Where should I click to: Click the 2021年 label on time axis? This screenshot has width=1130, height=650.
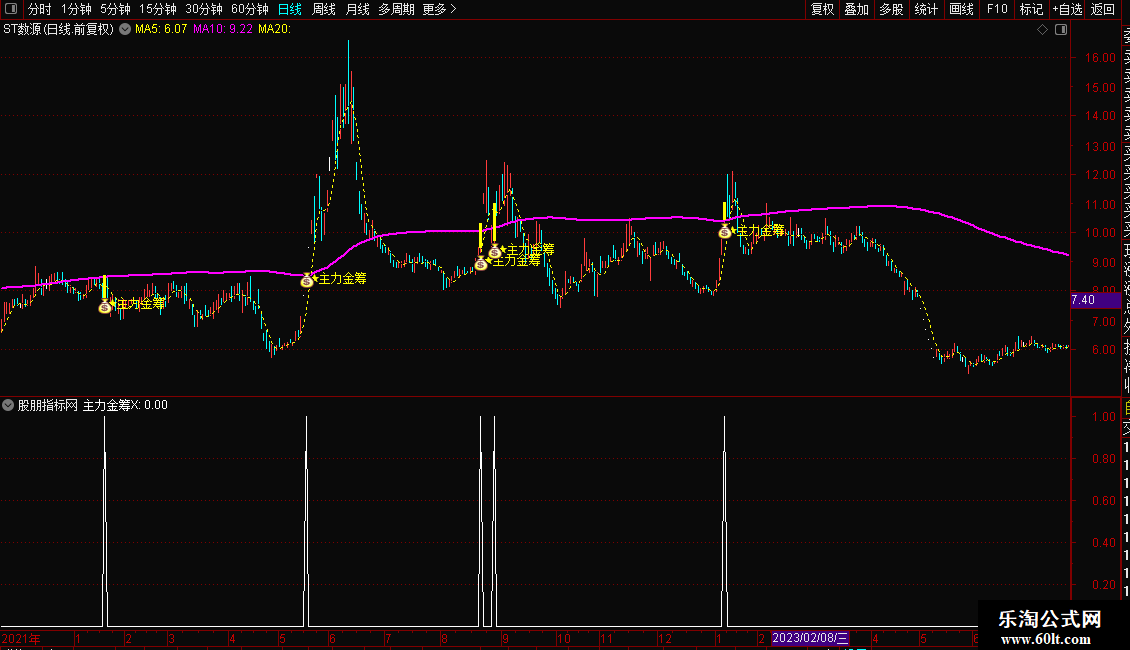21,638
